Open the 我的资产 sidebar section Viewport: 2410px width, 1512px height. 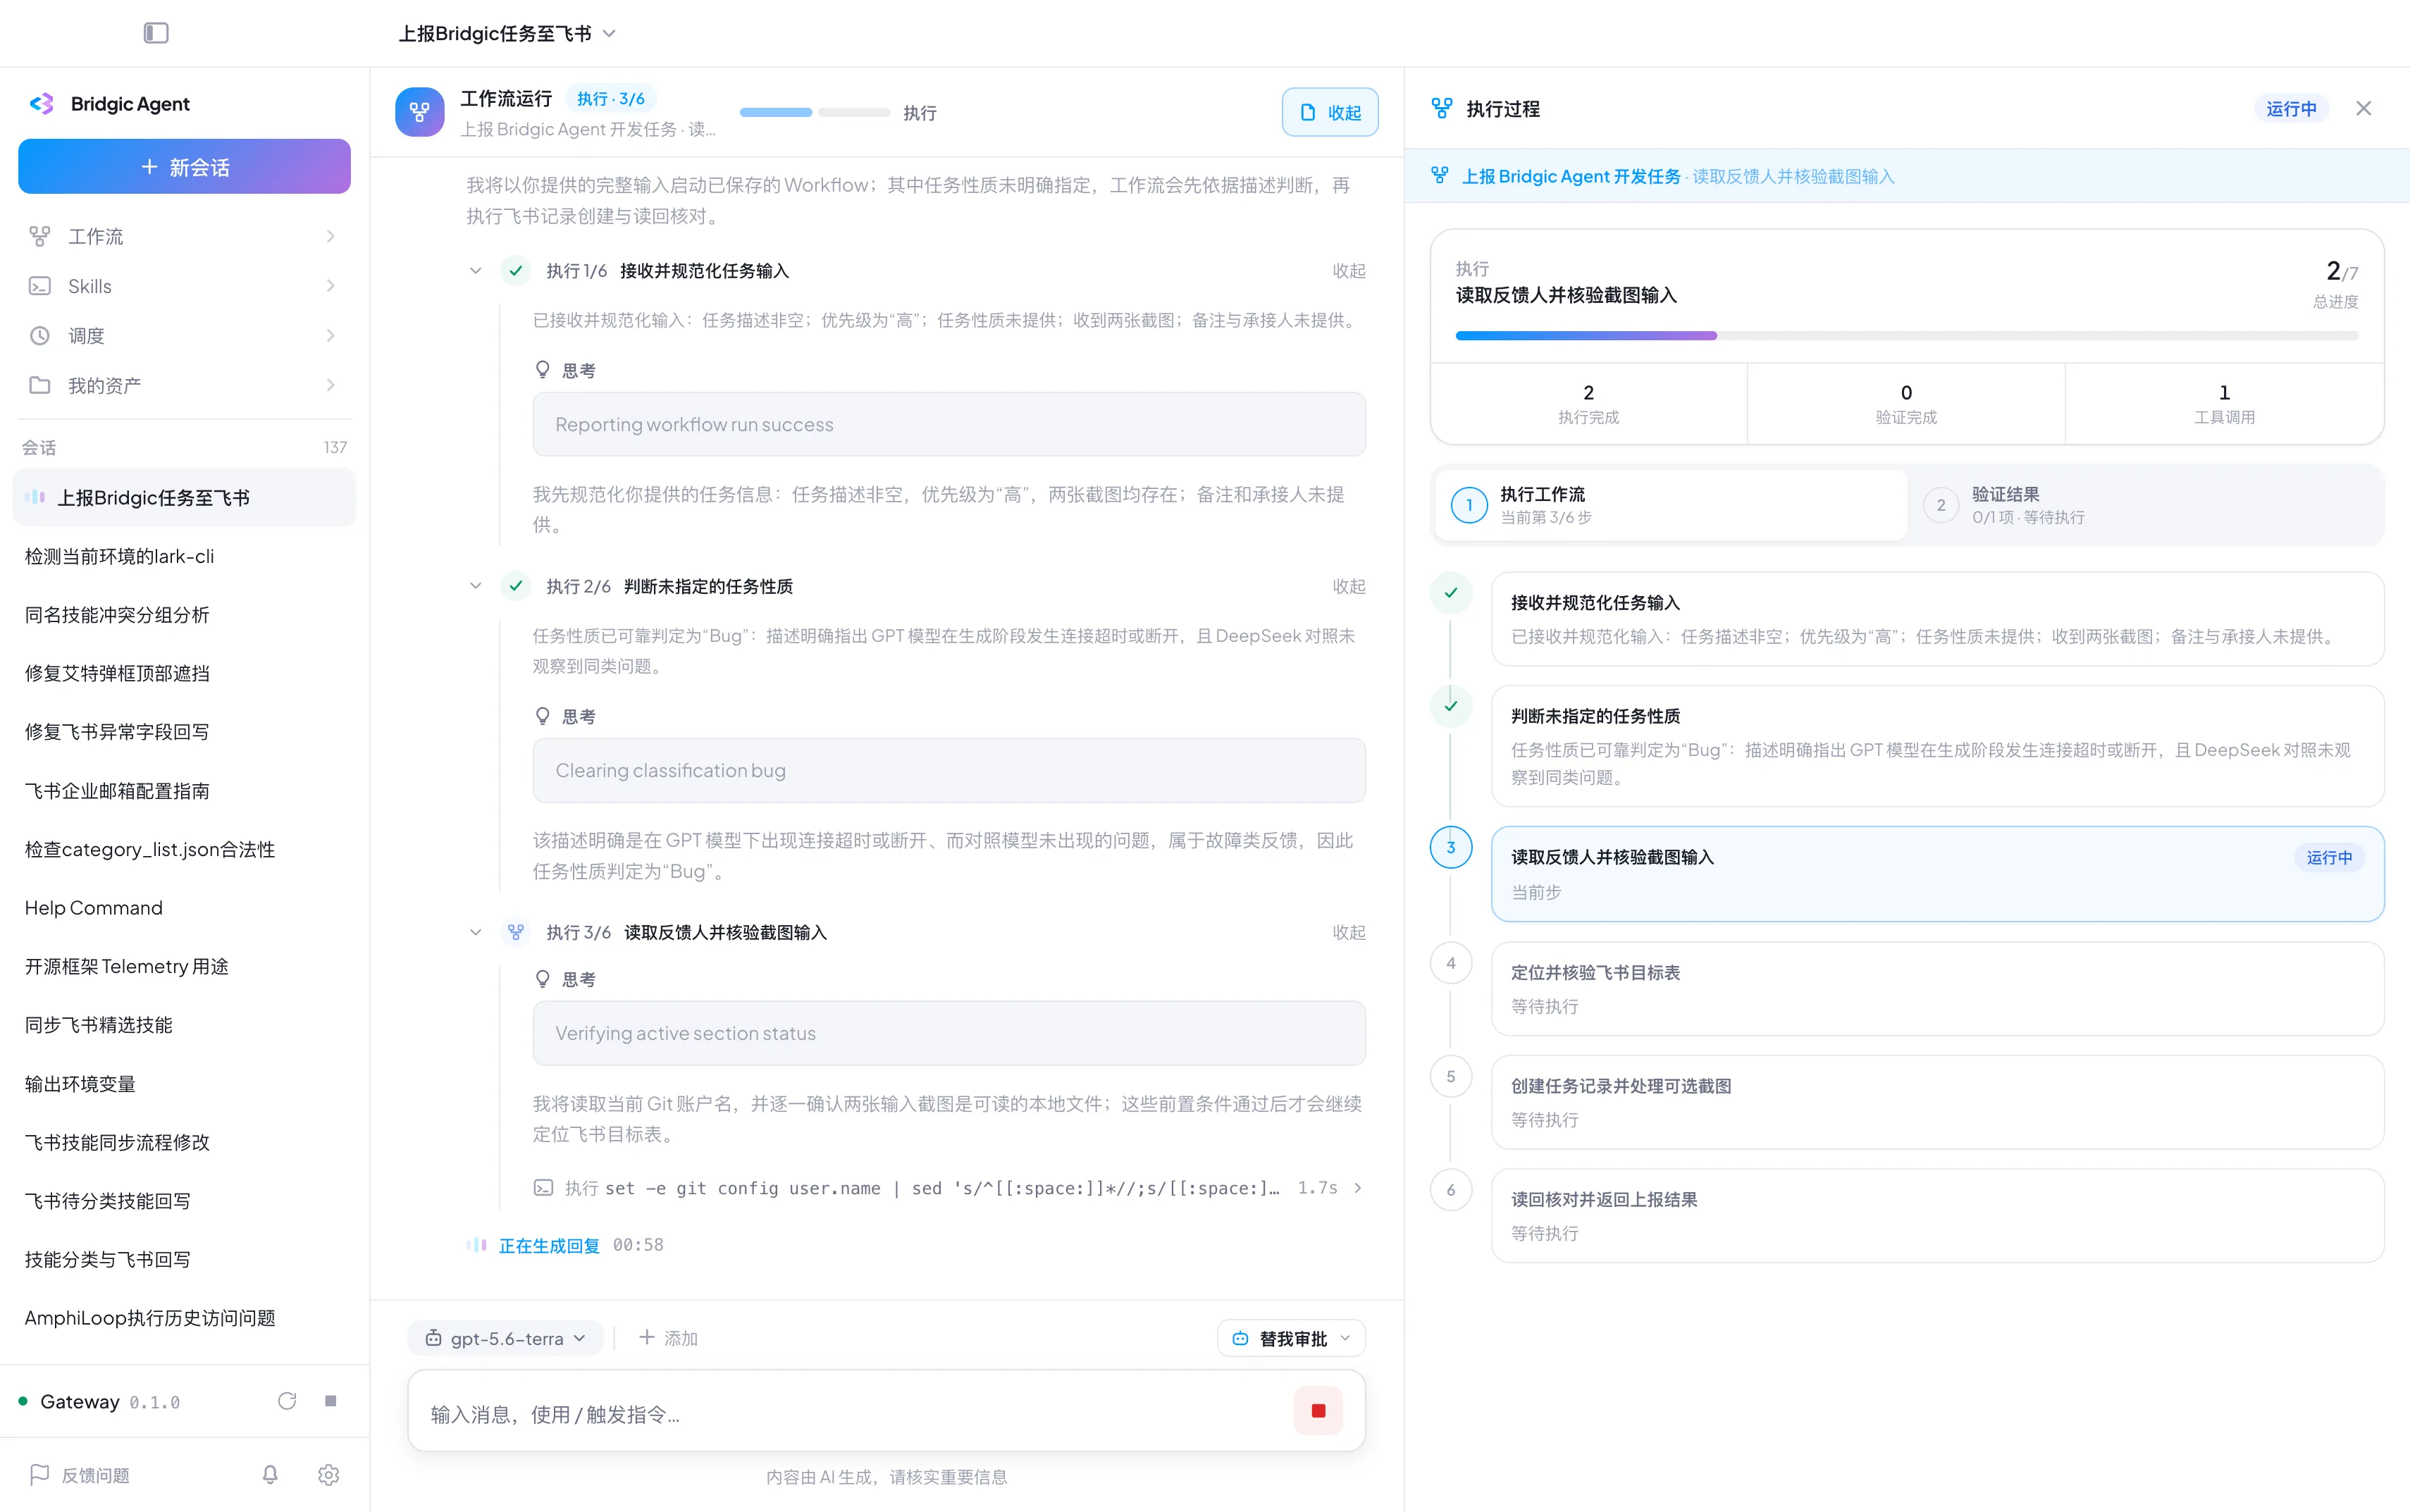point(184,385)
